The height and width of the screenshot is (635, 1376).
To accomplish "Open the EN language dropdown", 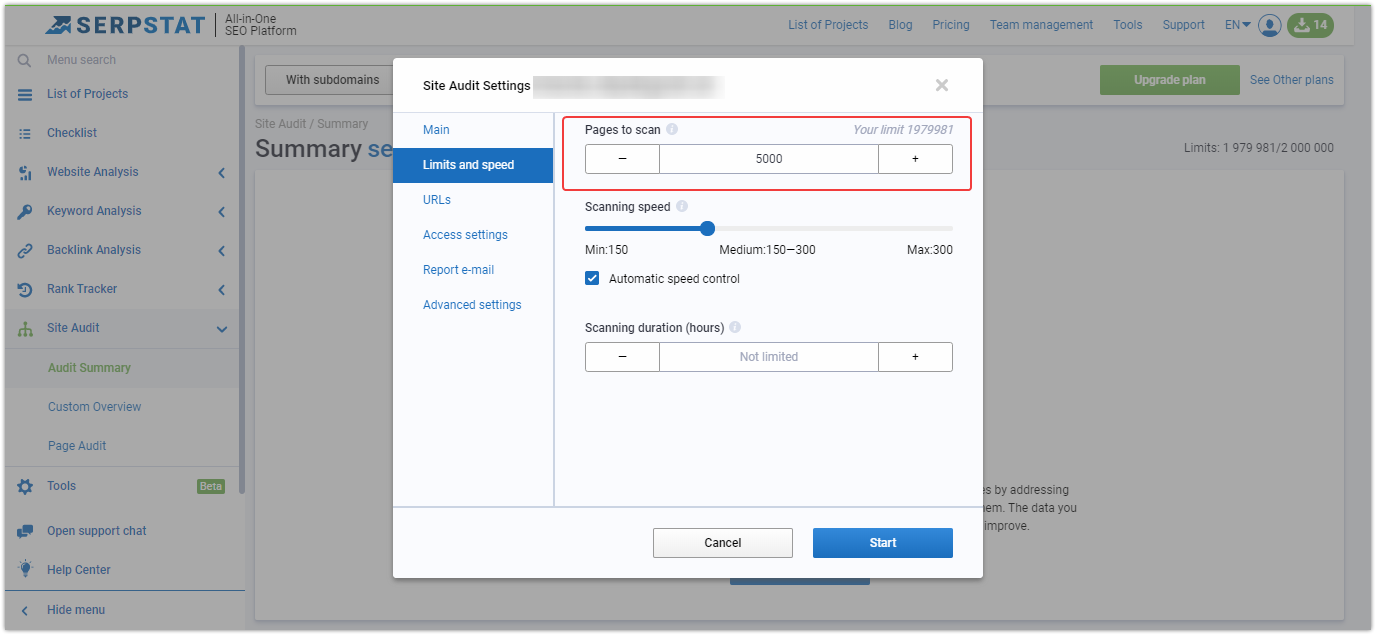I will point(1238,25).
